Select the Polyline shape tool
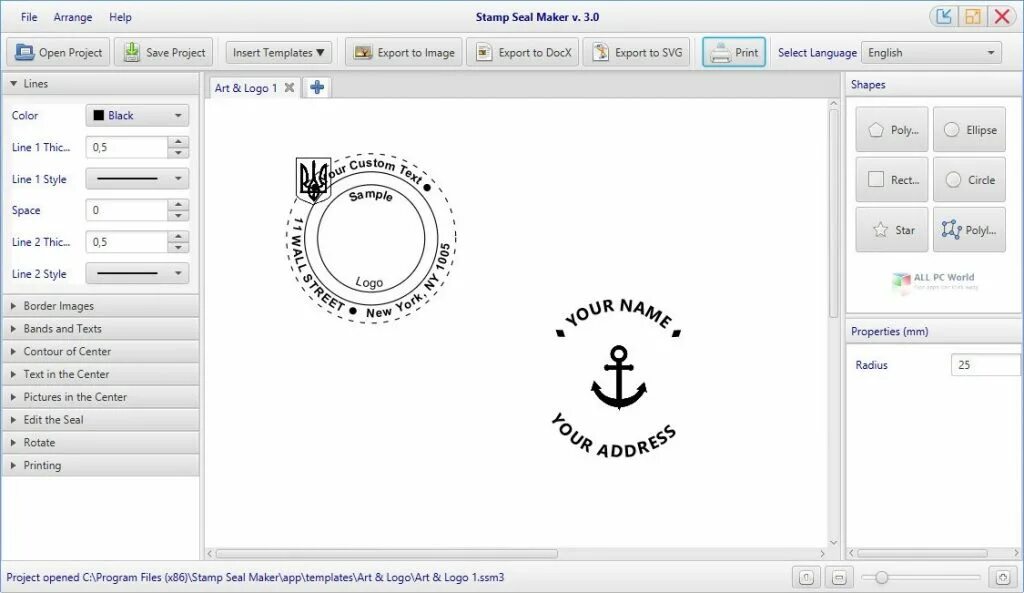Image resolution: width=1024 pixels, height=593 pixels. (969, 230)
